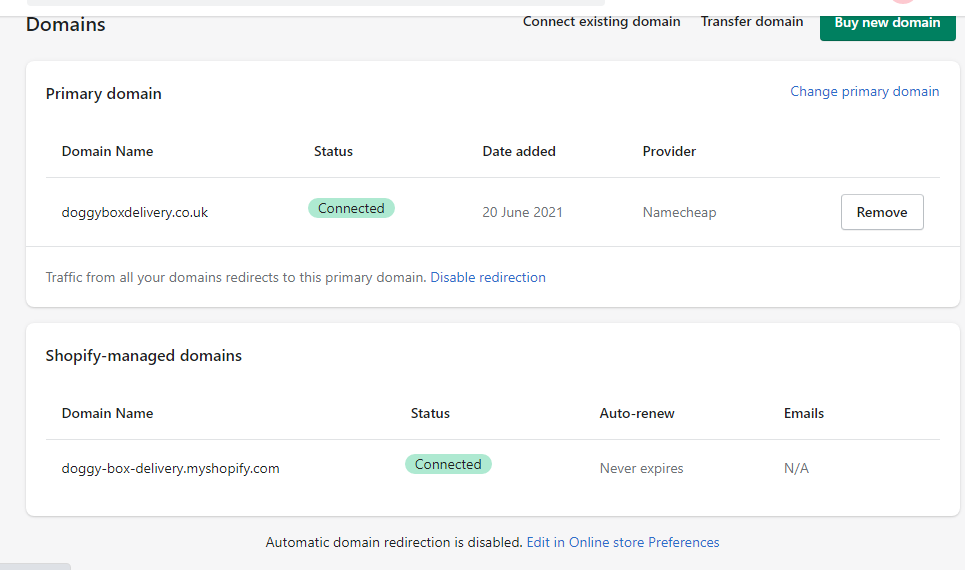Screen dimensions: 965x570
Task: Open Edit in Online store Preferences link
Action: coord(623,542)
